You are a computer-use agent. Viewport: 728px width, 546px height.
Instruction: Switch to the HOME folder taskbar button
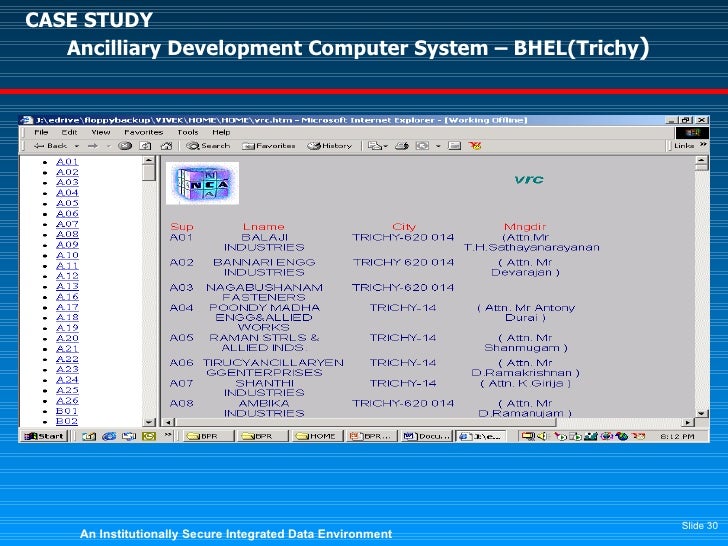pos(318,436)
